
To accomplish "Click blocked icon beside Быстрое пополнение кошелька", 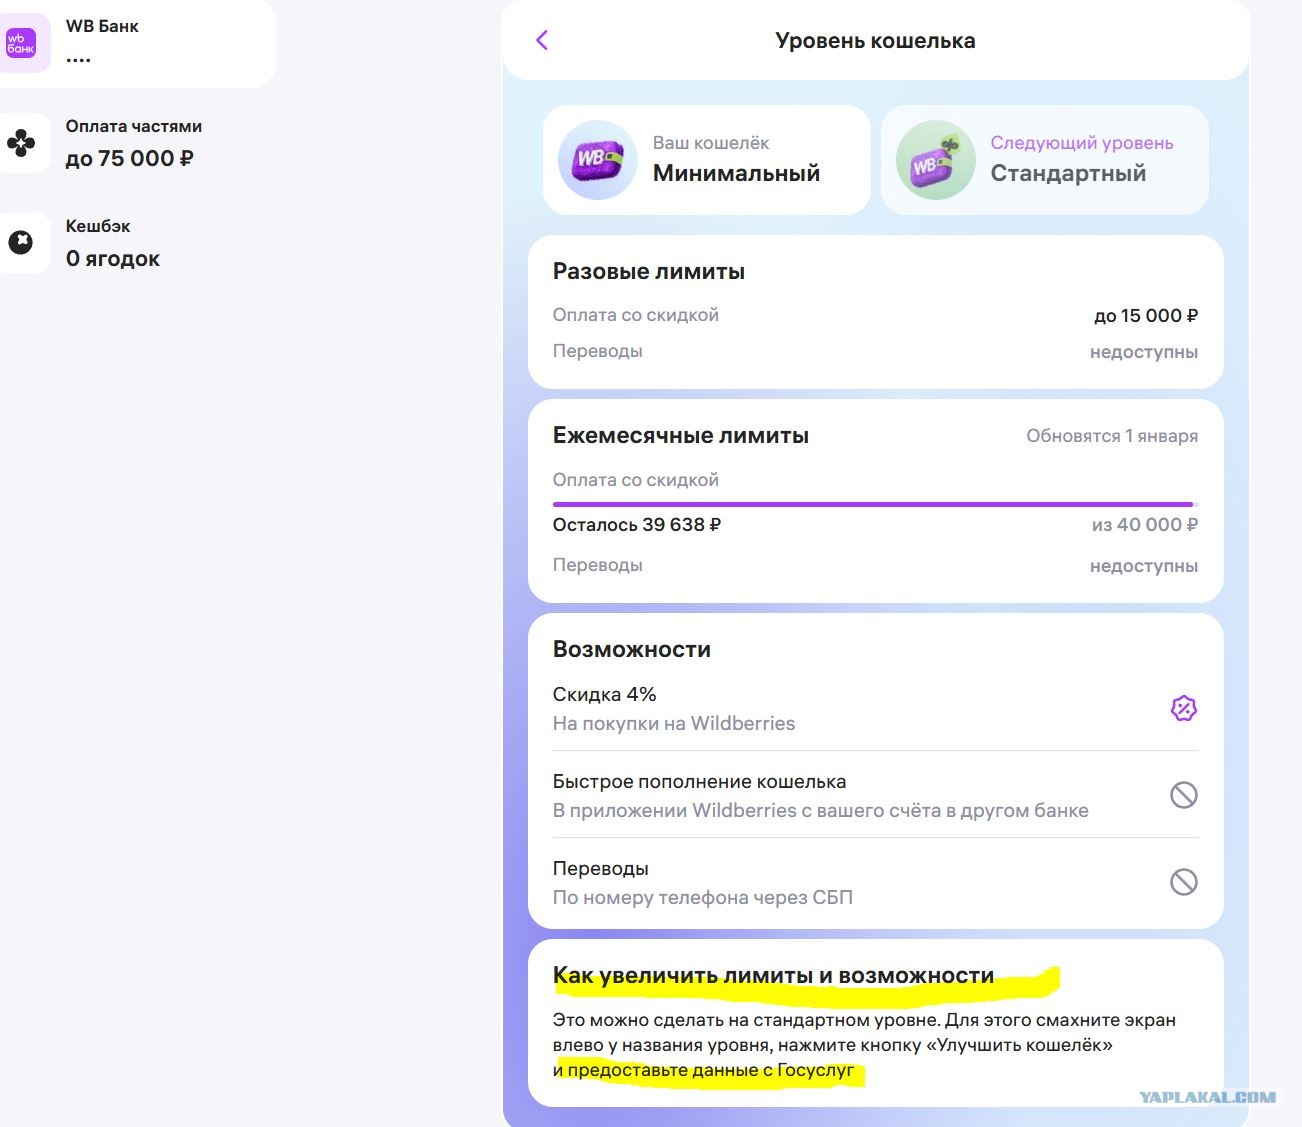I will click(x=1184, y=795).
